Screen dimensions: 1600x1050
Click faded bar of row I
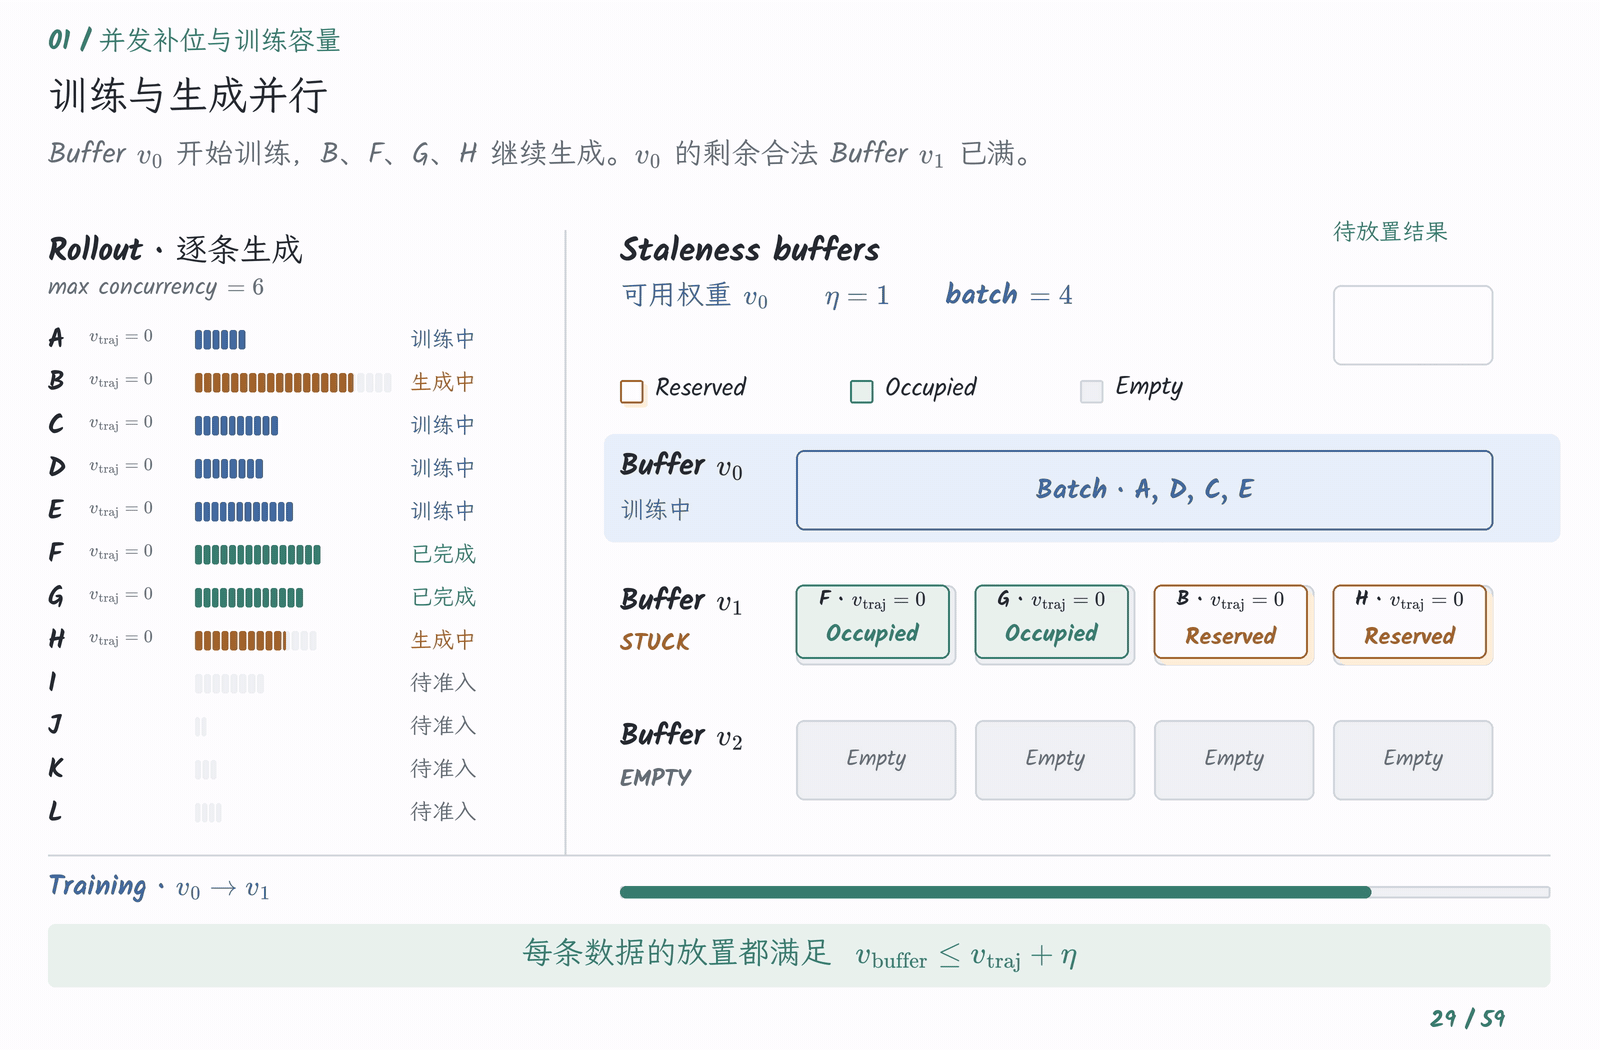pos(230,684)
